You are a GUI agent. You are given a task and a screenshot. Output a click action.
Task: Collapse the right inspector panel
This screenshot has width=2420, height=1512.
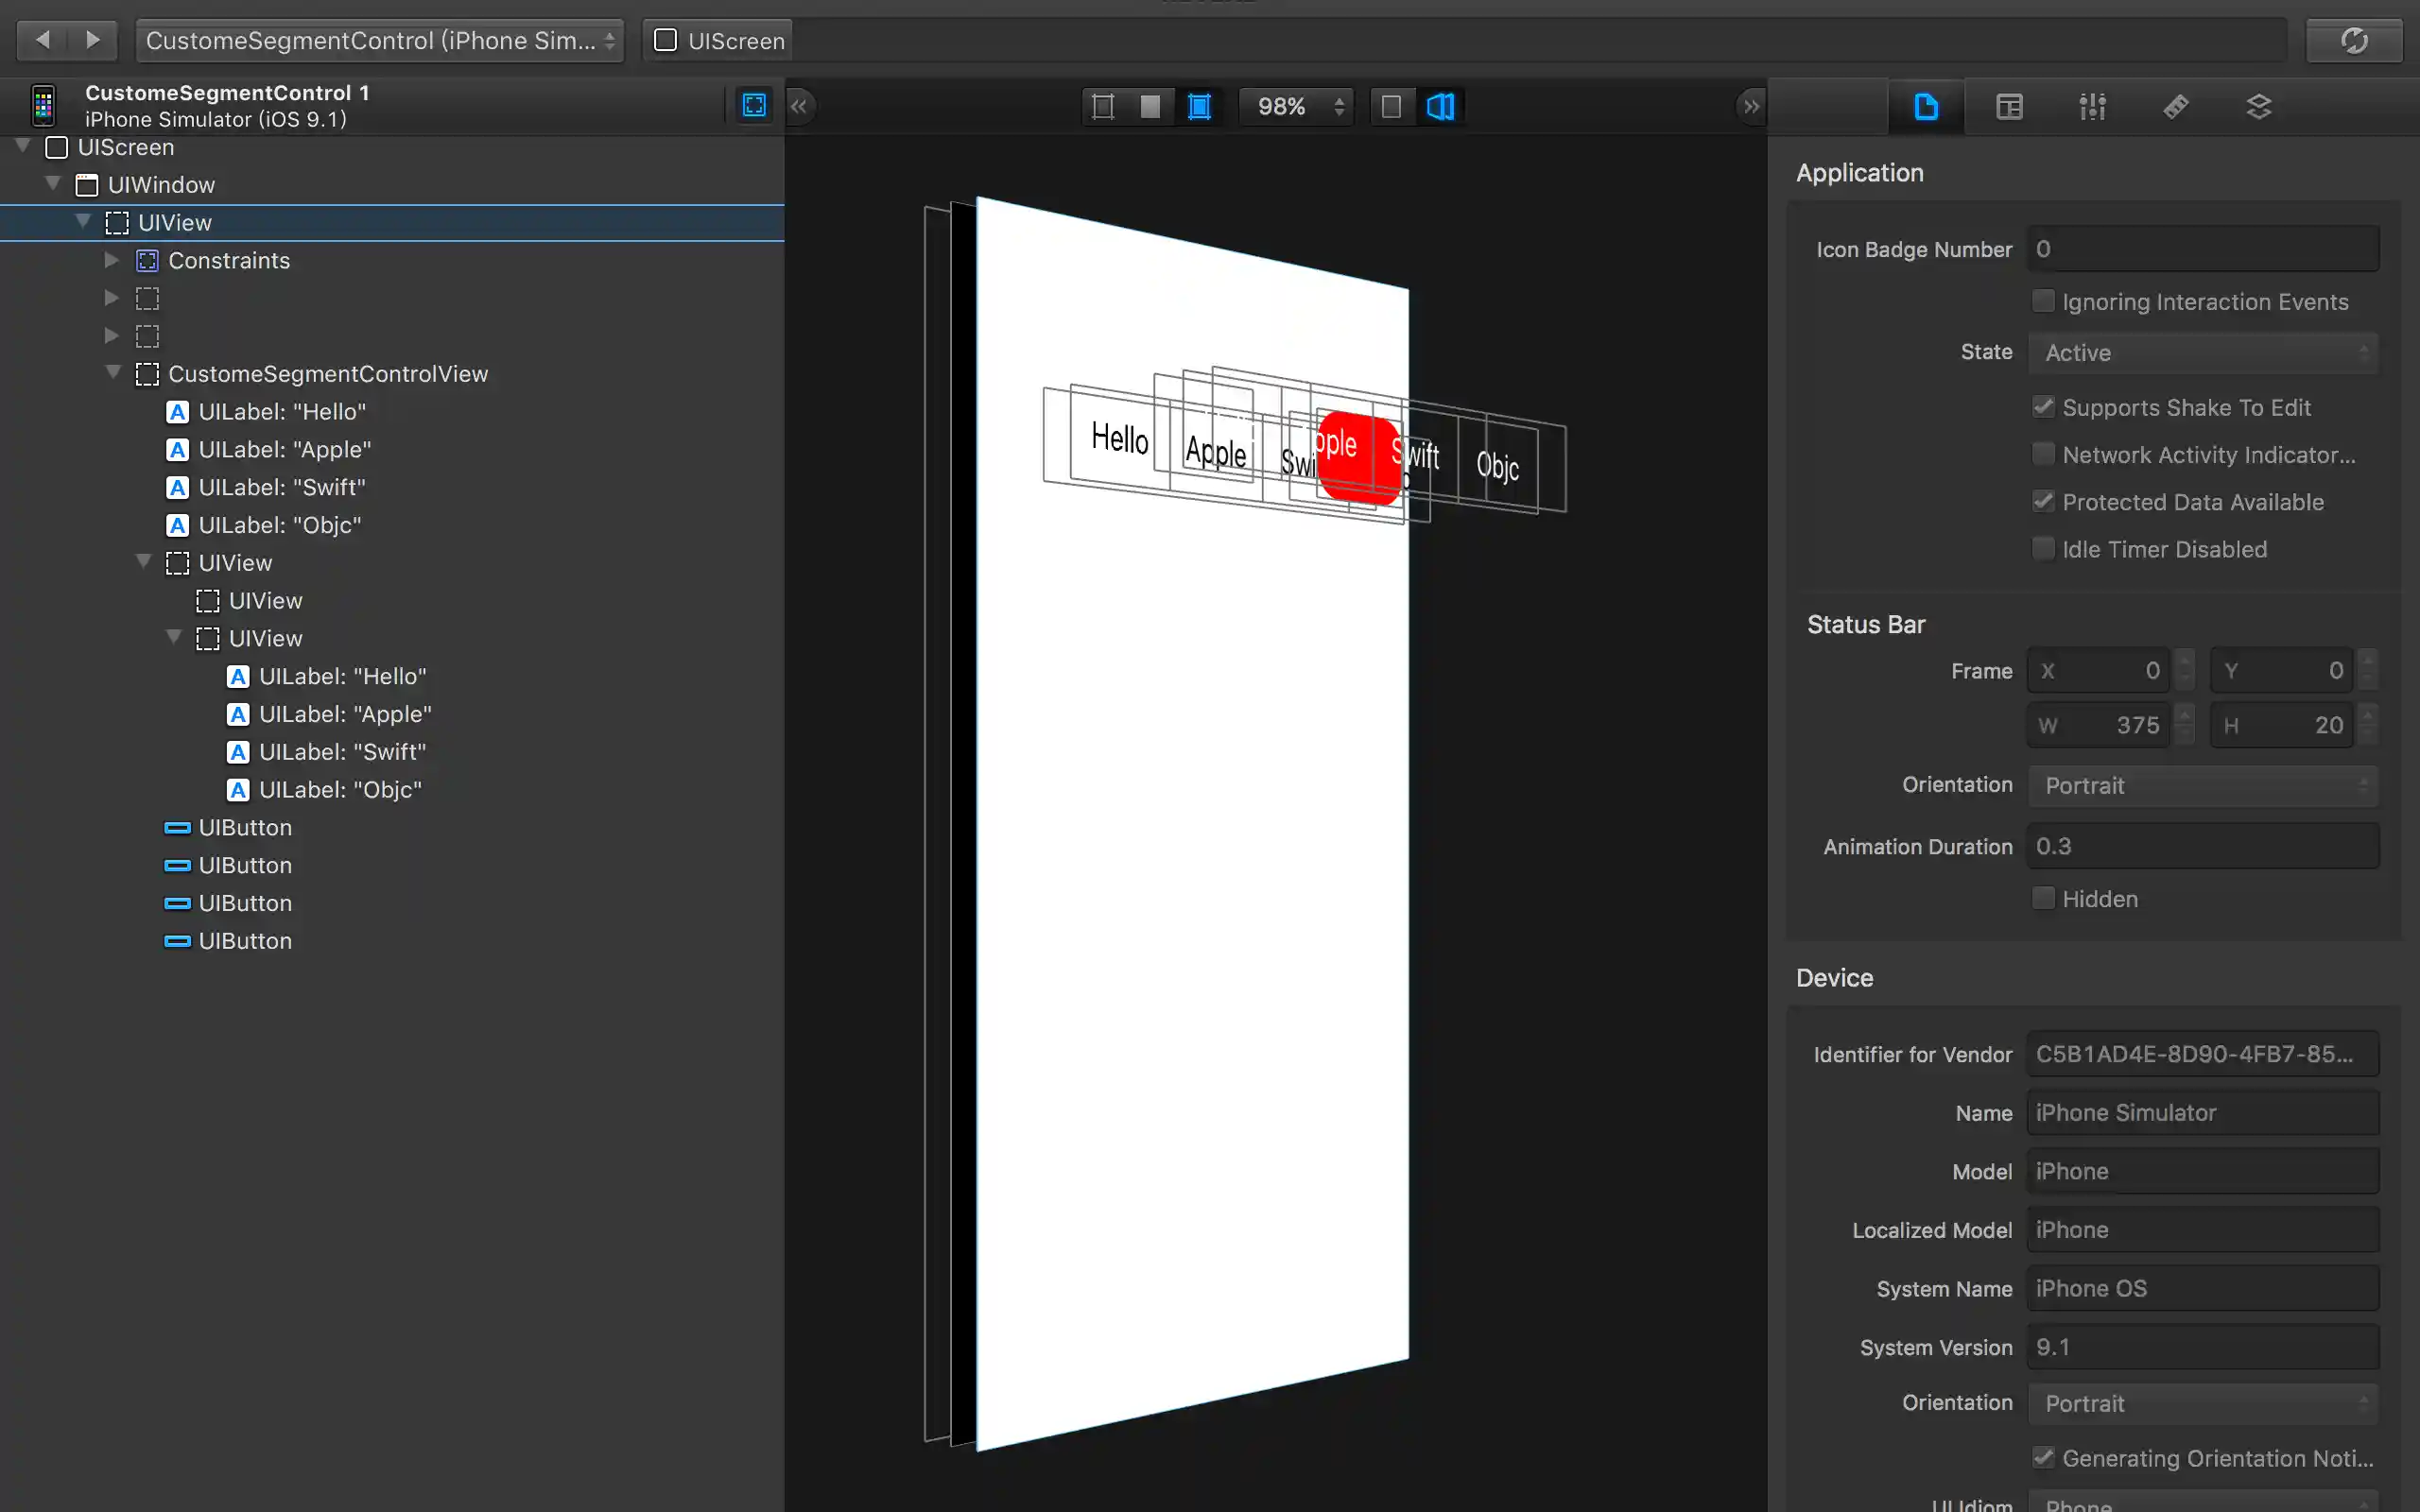tap(1750, 106)
